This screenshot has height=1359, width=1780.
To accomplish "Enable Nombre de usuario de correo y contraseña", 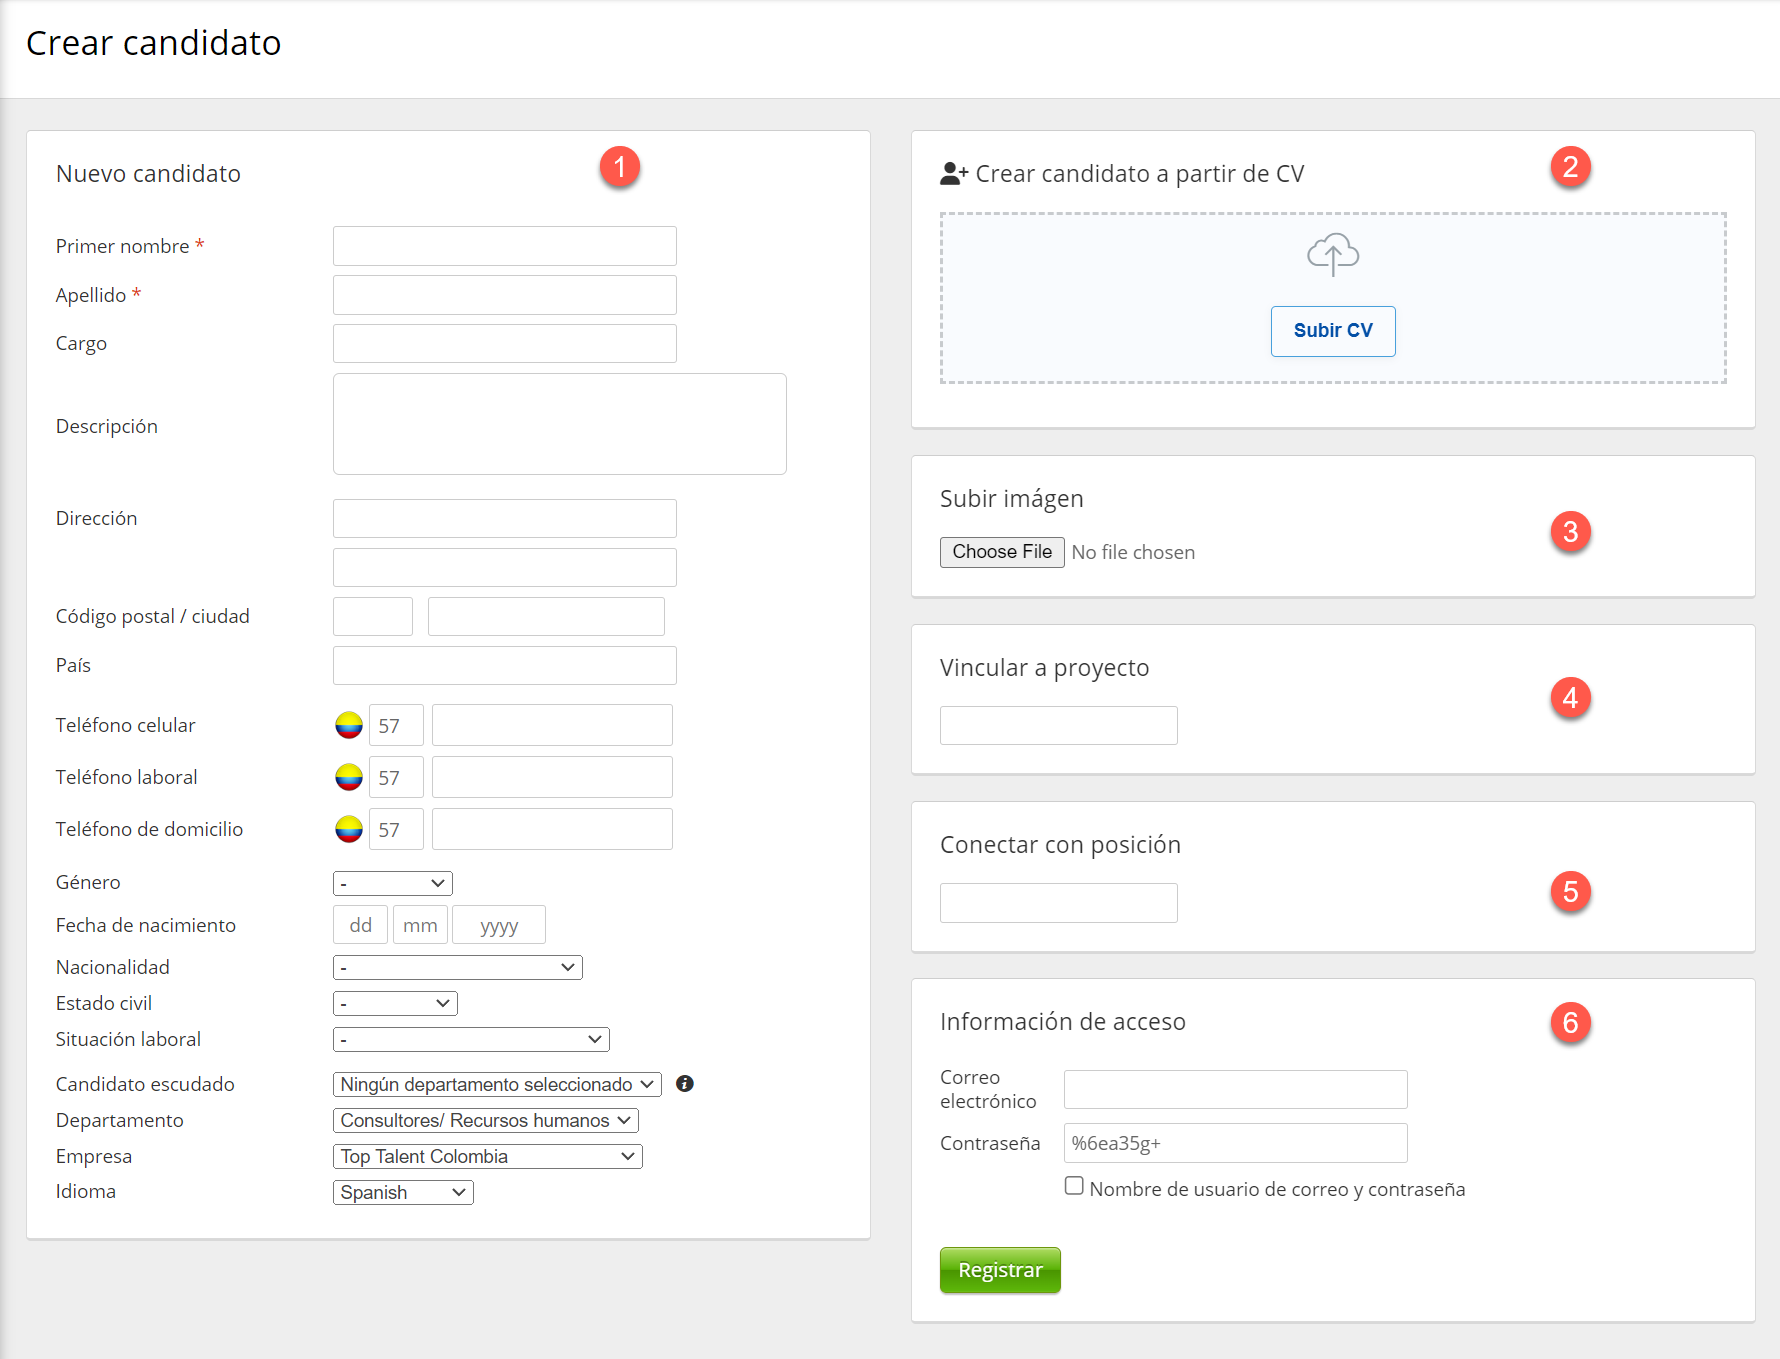I will pyautogui.click(x=1074, y=1186).
